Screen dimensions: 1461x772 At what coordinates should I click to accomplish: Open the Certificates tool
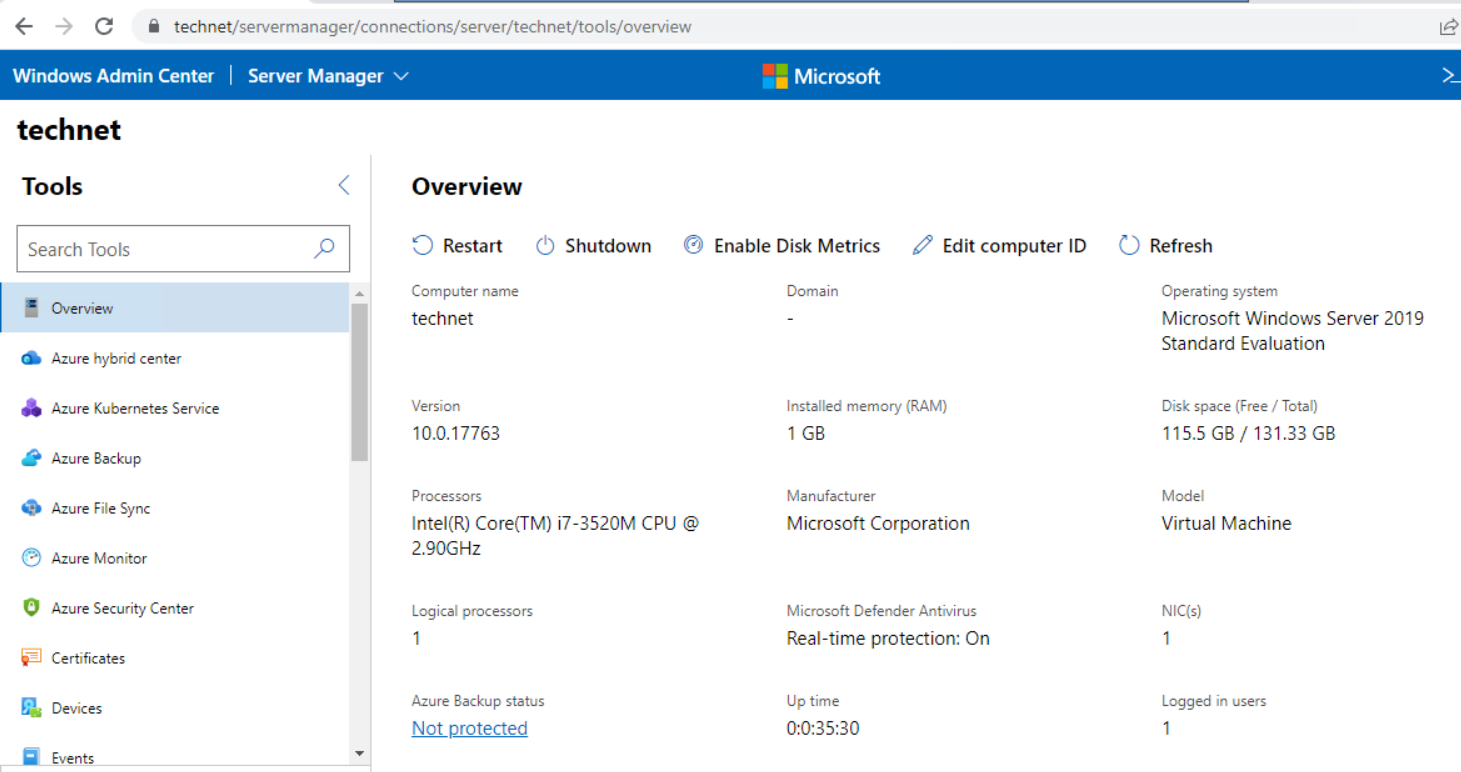pyautogui.click(x=88, y=658)
